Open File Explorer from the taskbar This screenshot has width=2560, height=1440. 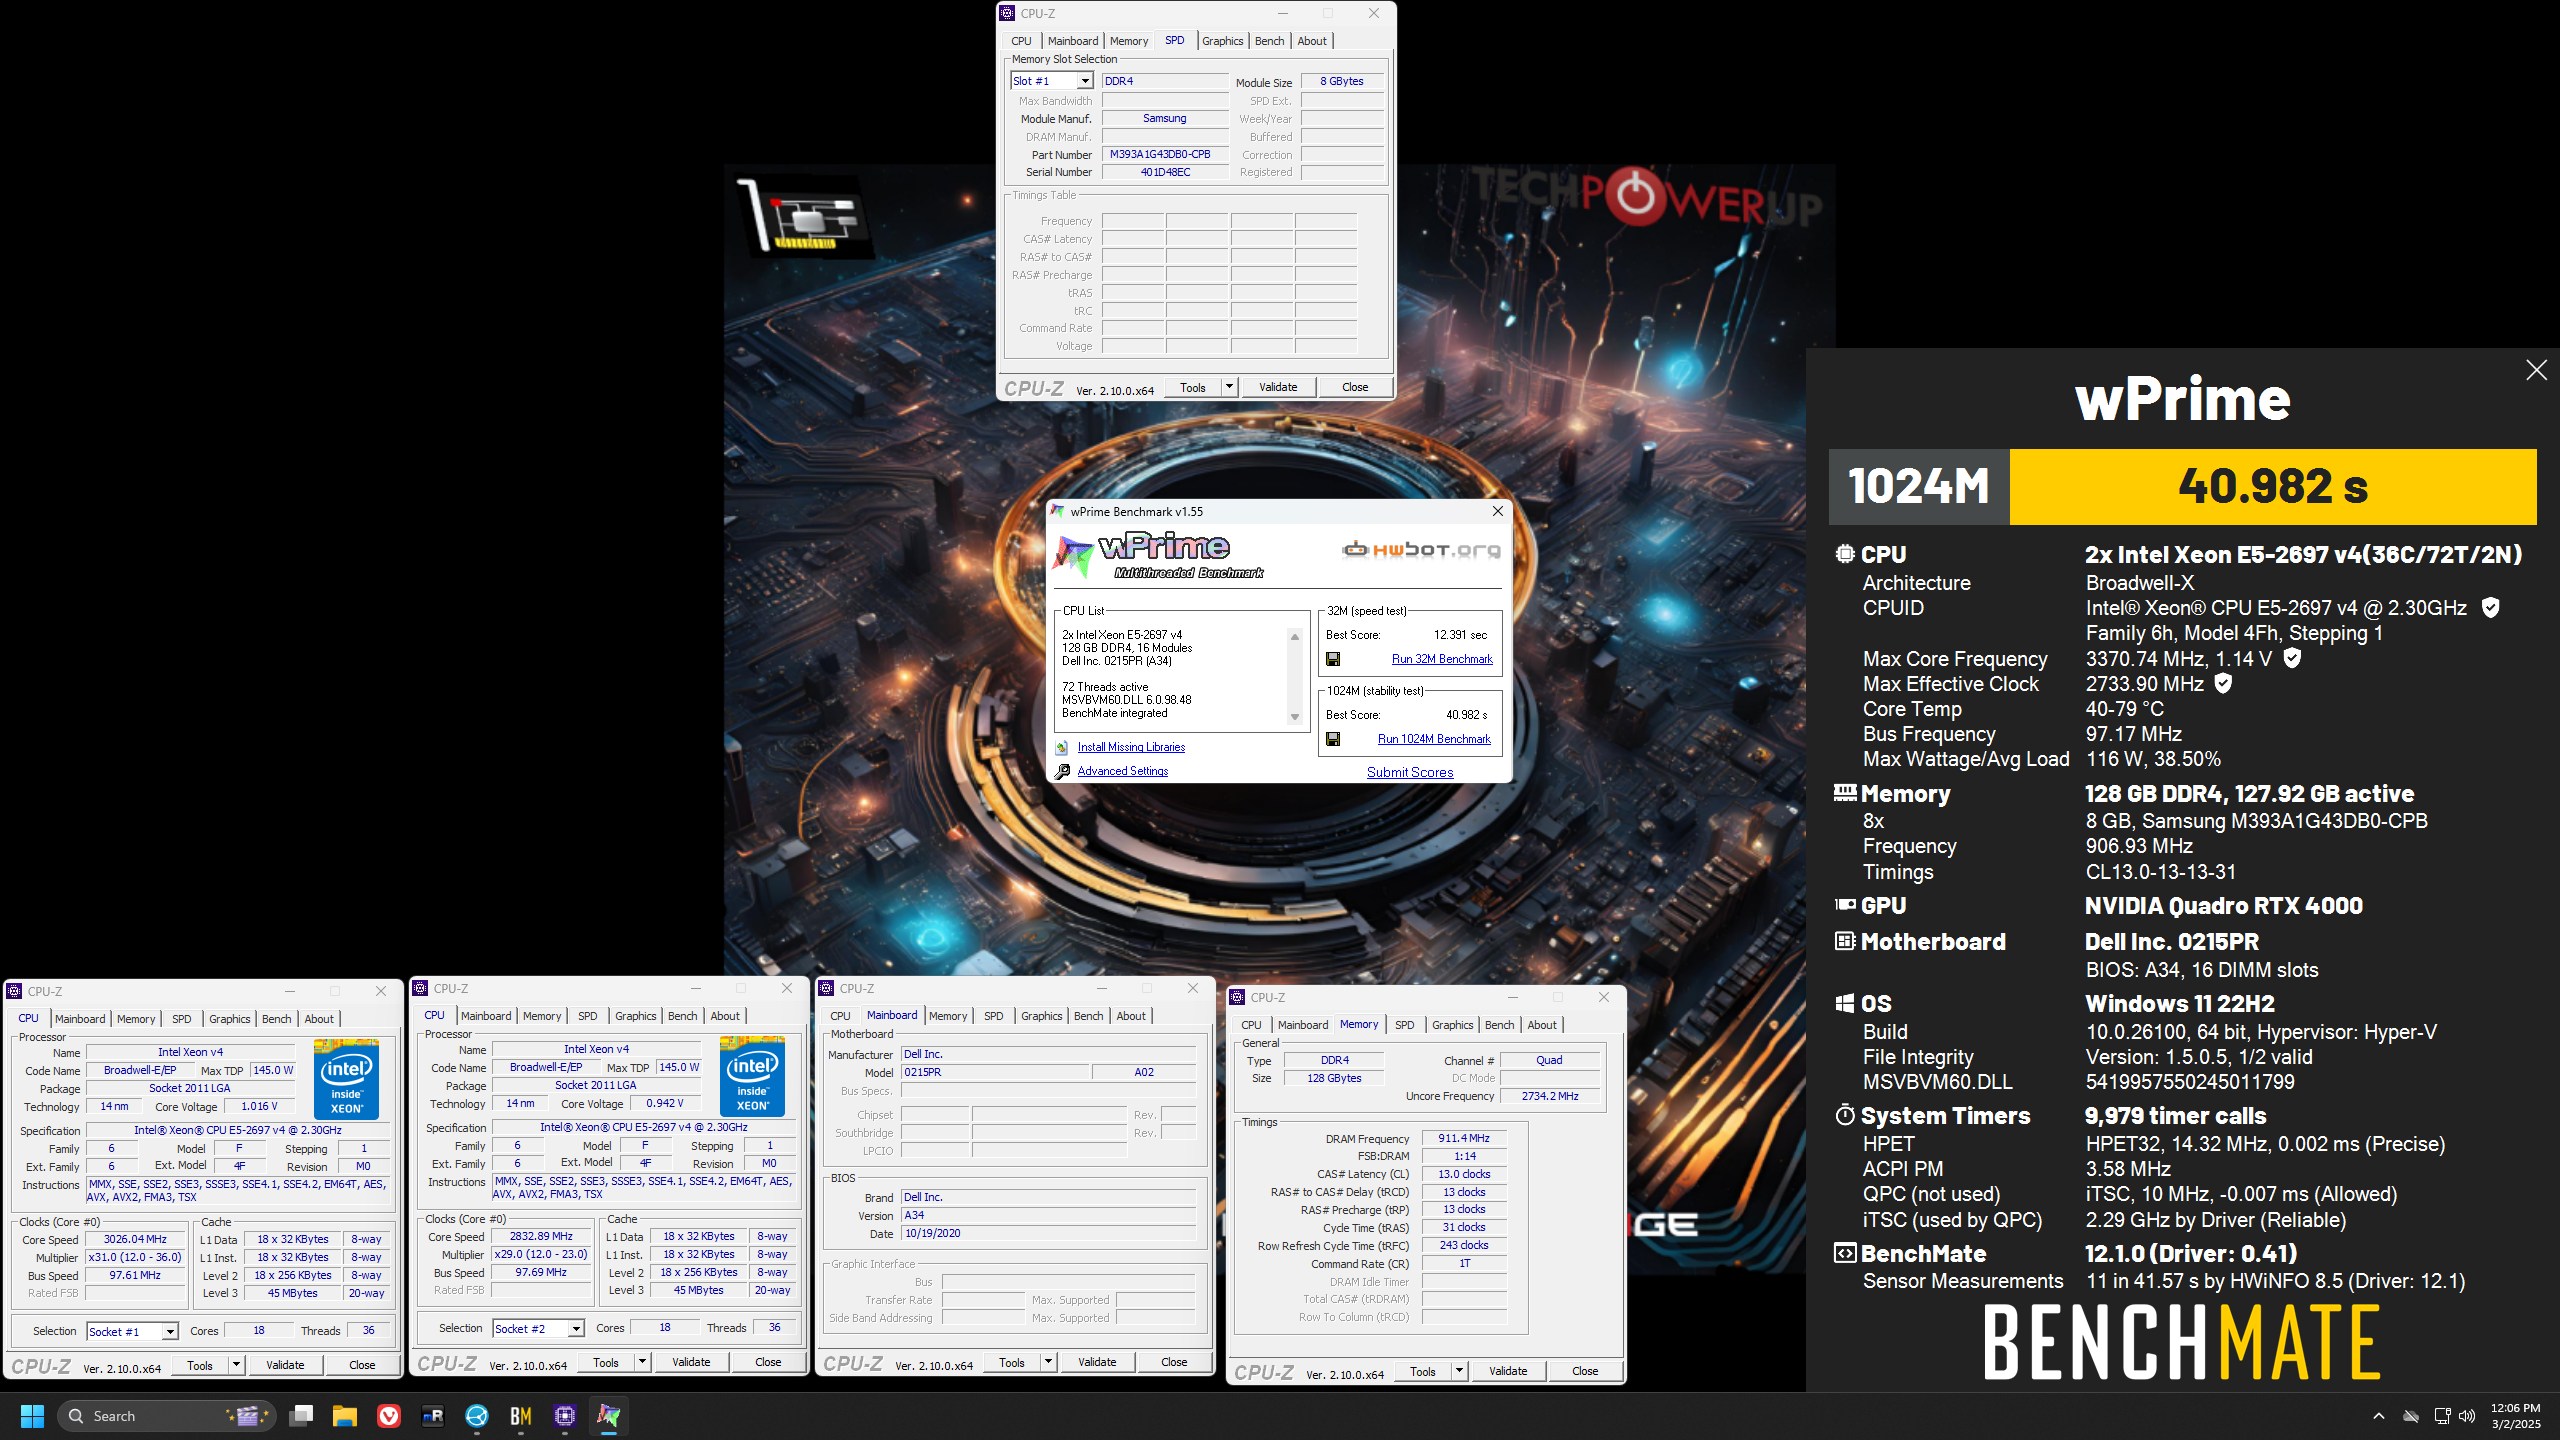345,1416
